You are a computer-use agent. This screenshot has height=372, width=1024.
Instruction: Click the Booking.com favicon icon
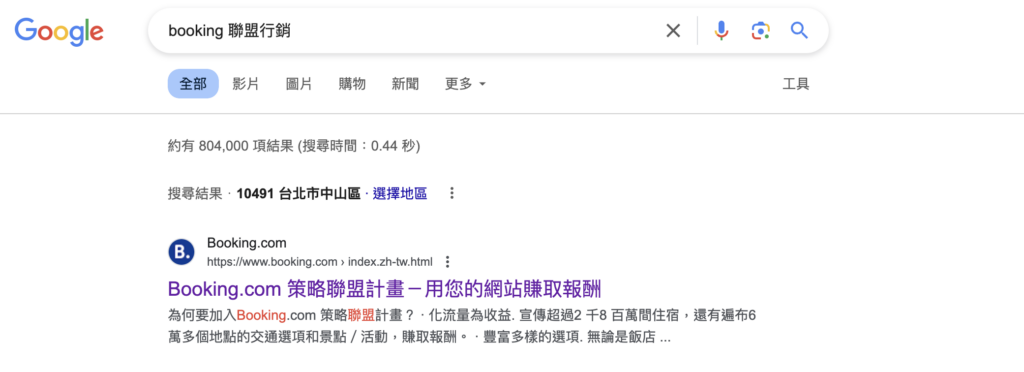coord(182,252)
